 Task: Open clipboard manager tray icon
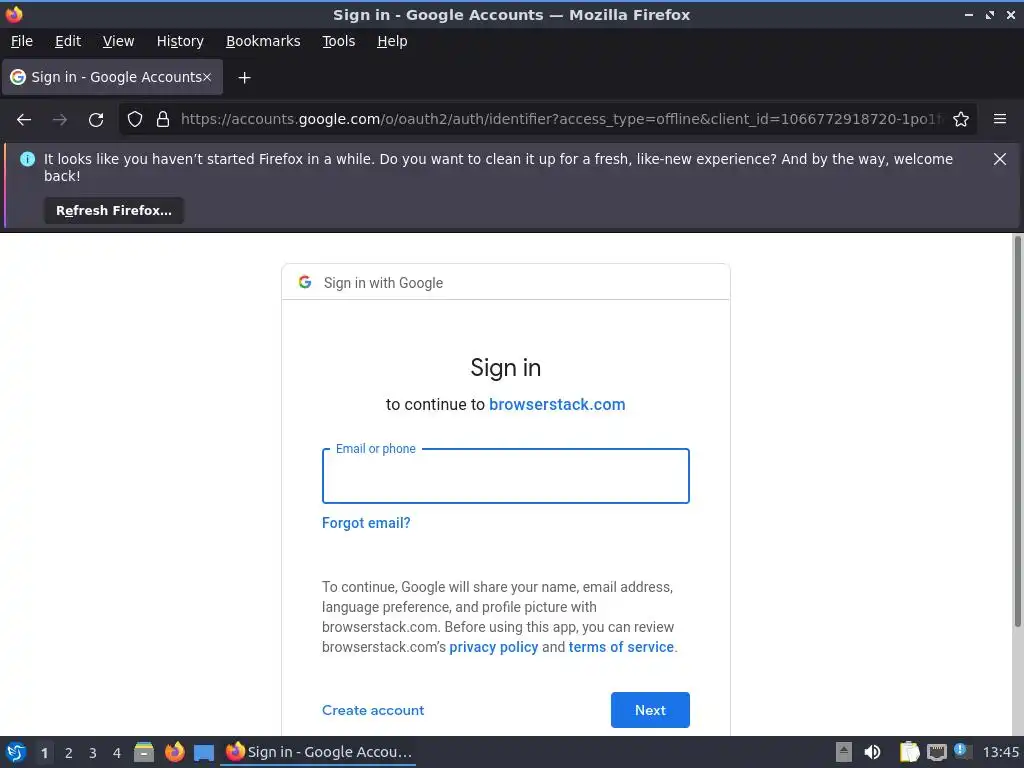point(909,752)
